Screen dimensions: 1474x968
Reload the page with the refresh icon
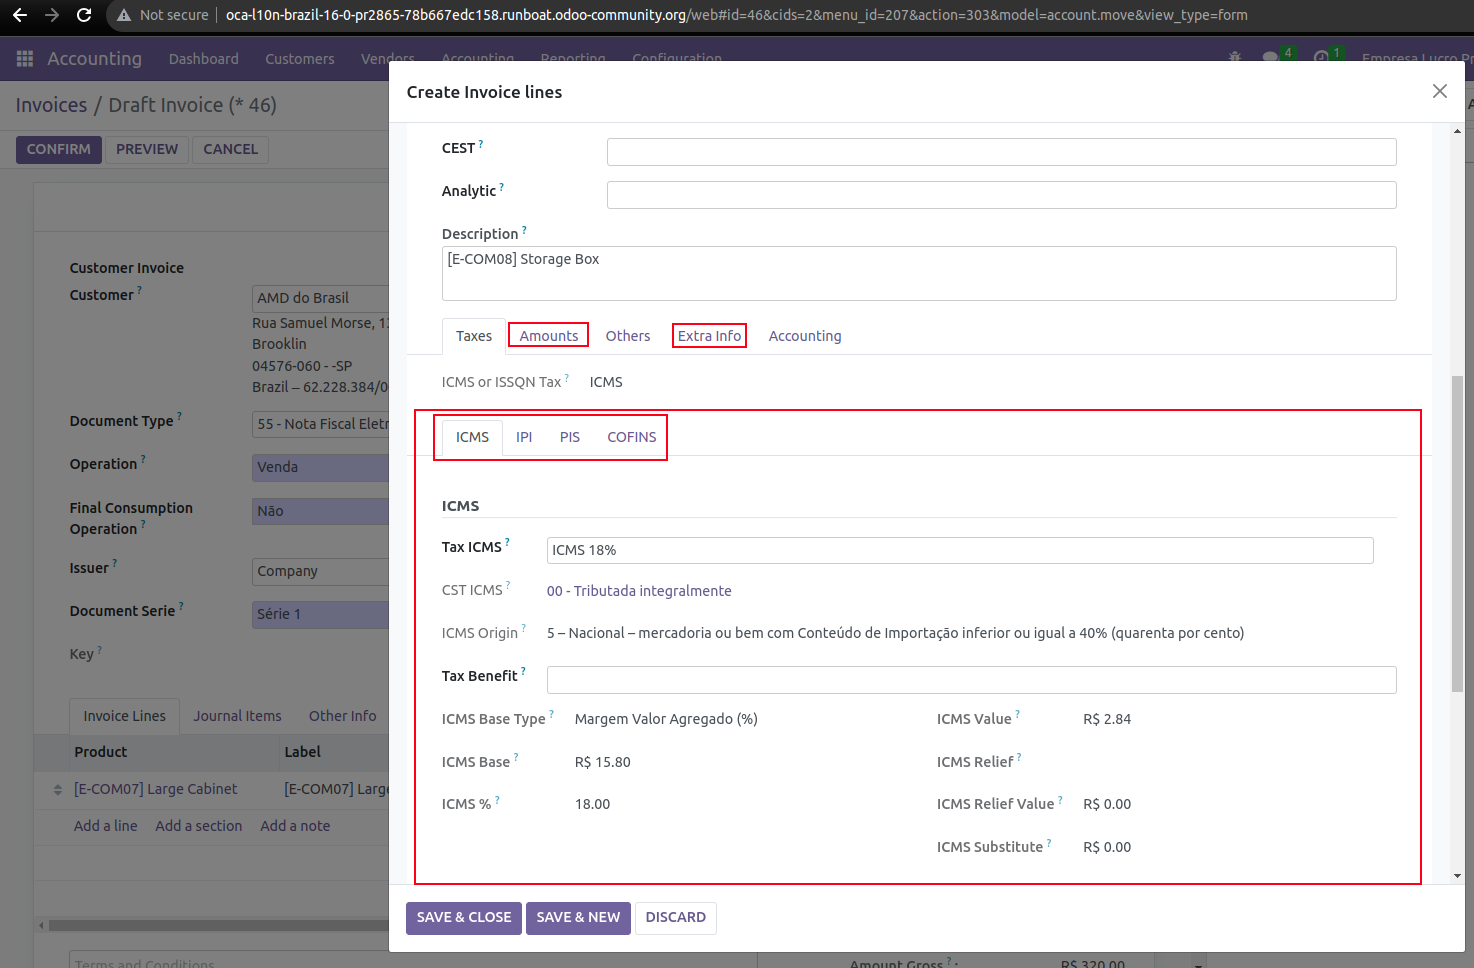click(84, 15)
